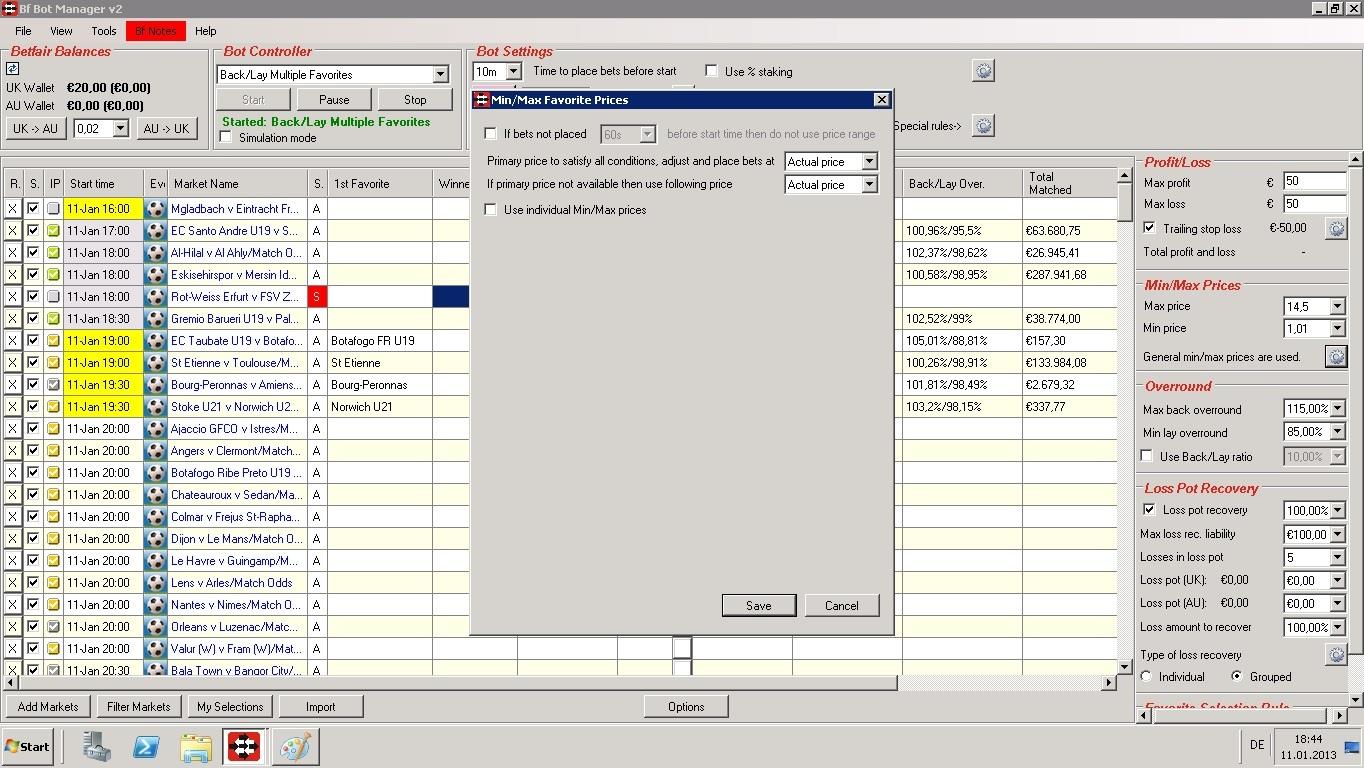Open Trailing stop loss settings gear
The height and width of the screenshot is (768, 1364).
tap(1336, 228)
